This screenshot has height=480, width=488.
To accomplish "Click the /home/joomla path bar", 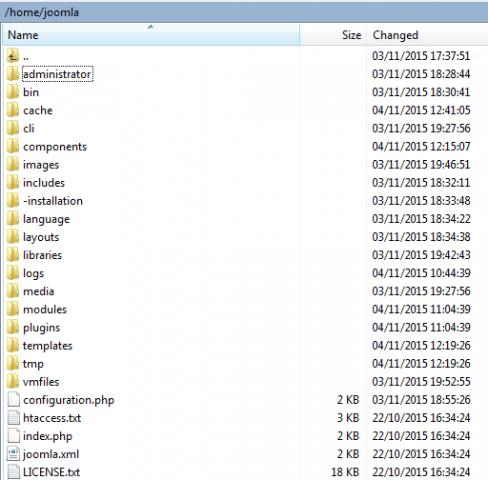I will point(244,12).
